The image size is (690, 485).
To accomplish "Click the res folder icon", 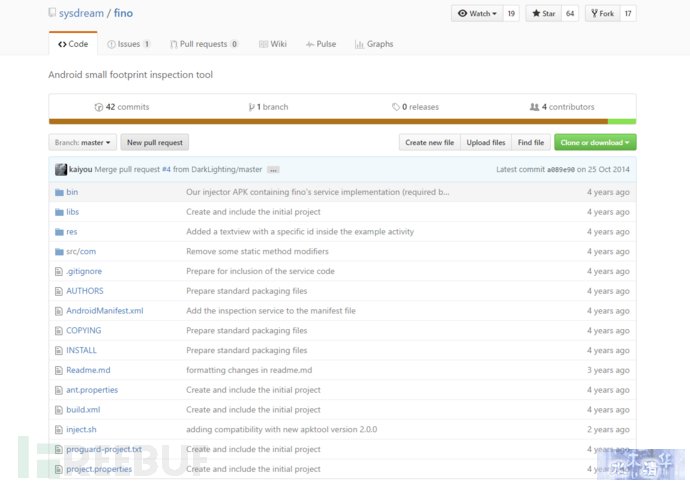I will (59, 232).
